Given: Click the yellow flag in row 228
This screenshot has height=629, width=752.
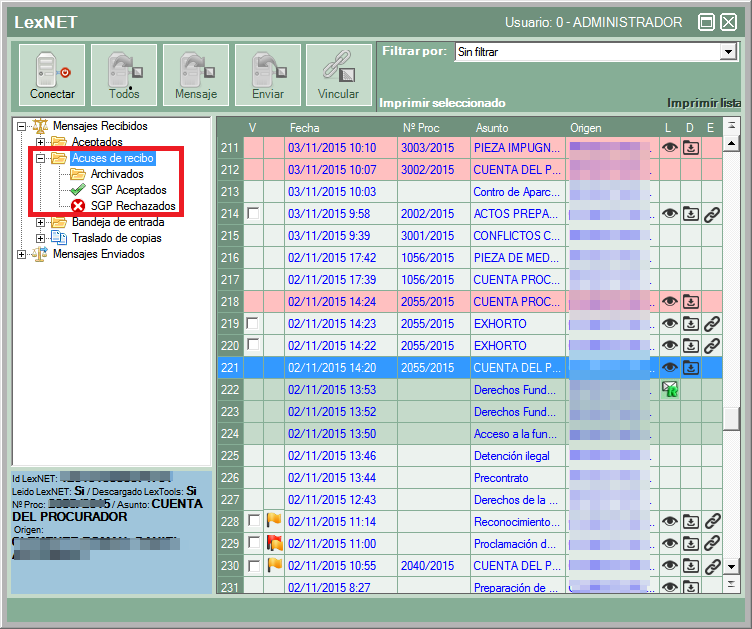Looking at the screenshot, I should tap(274, 522).
